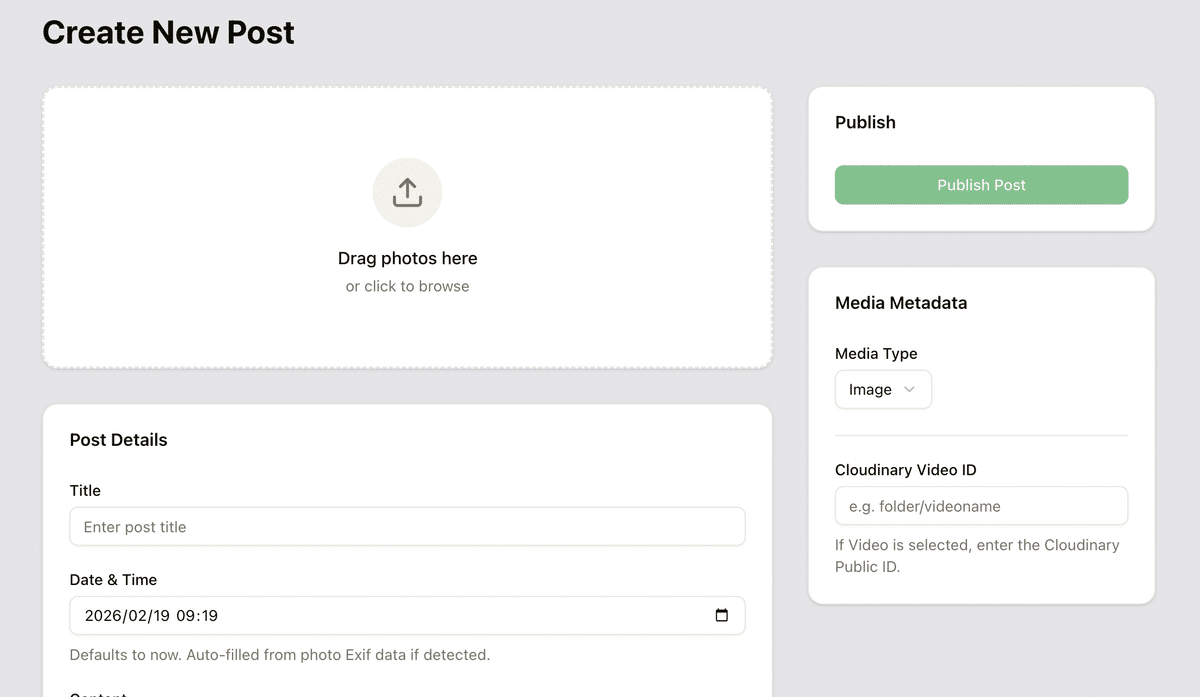This screenshot has width=1200, height=697.
Task: Click the "or click to browse" text
Action: tap(407, 287)
